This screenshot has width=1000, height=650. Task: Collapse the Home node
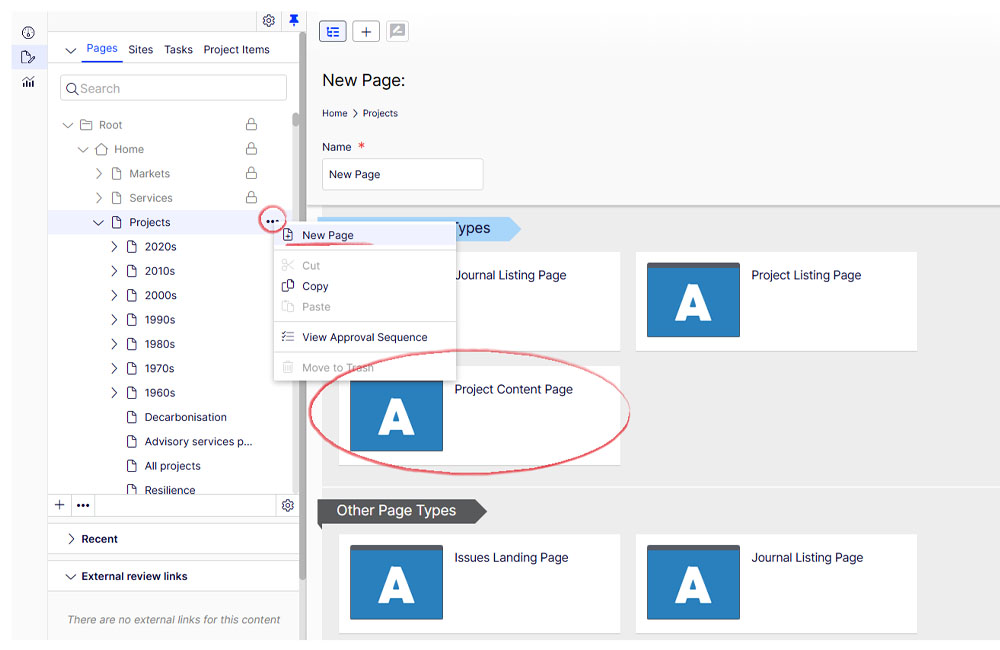(83, 149)
